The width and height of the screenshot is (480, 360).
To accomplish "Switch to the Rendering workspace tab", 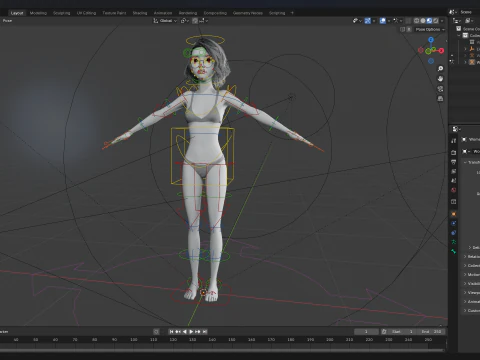I will (188, 13).
